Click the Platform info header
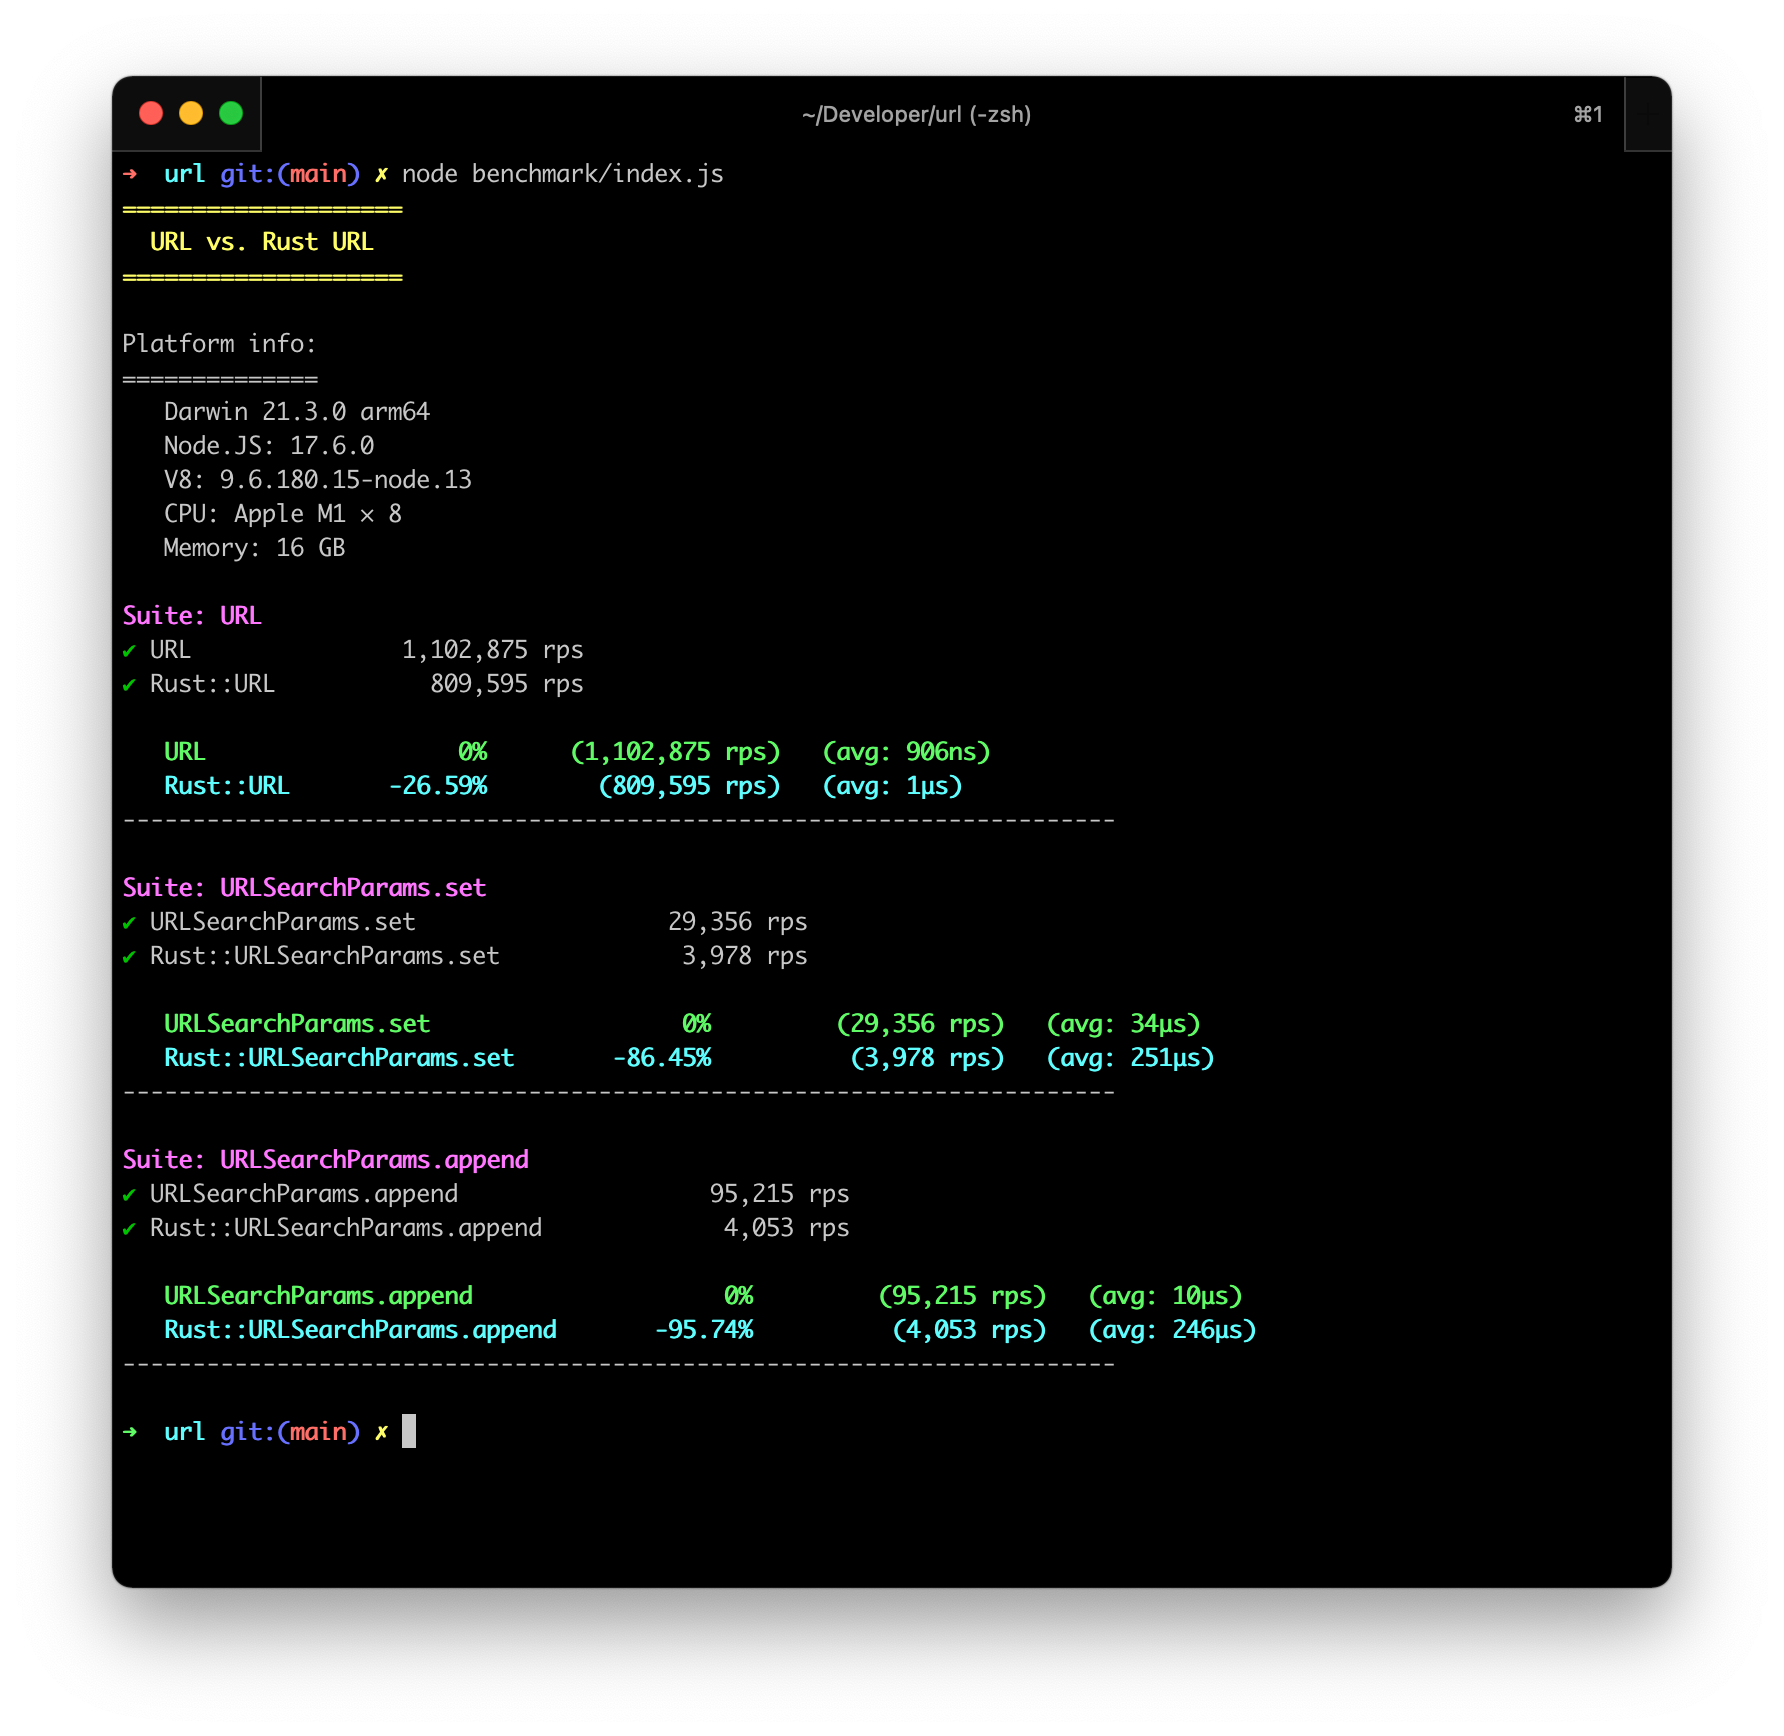 [219, 343]
